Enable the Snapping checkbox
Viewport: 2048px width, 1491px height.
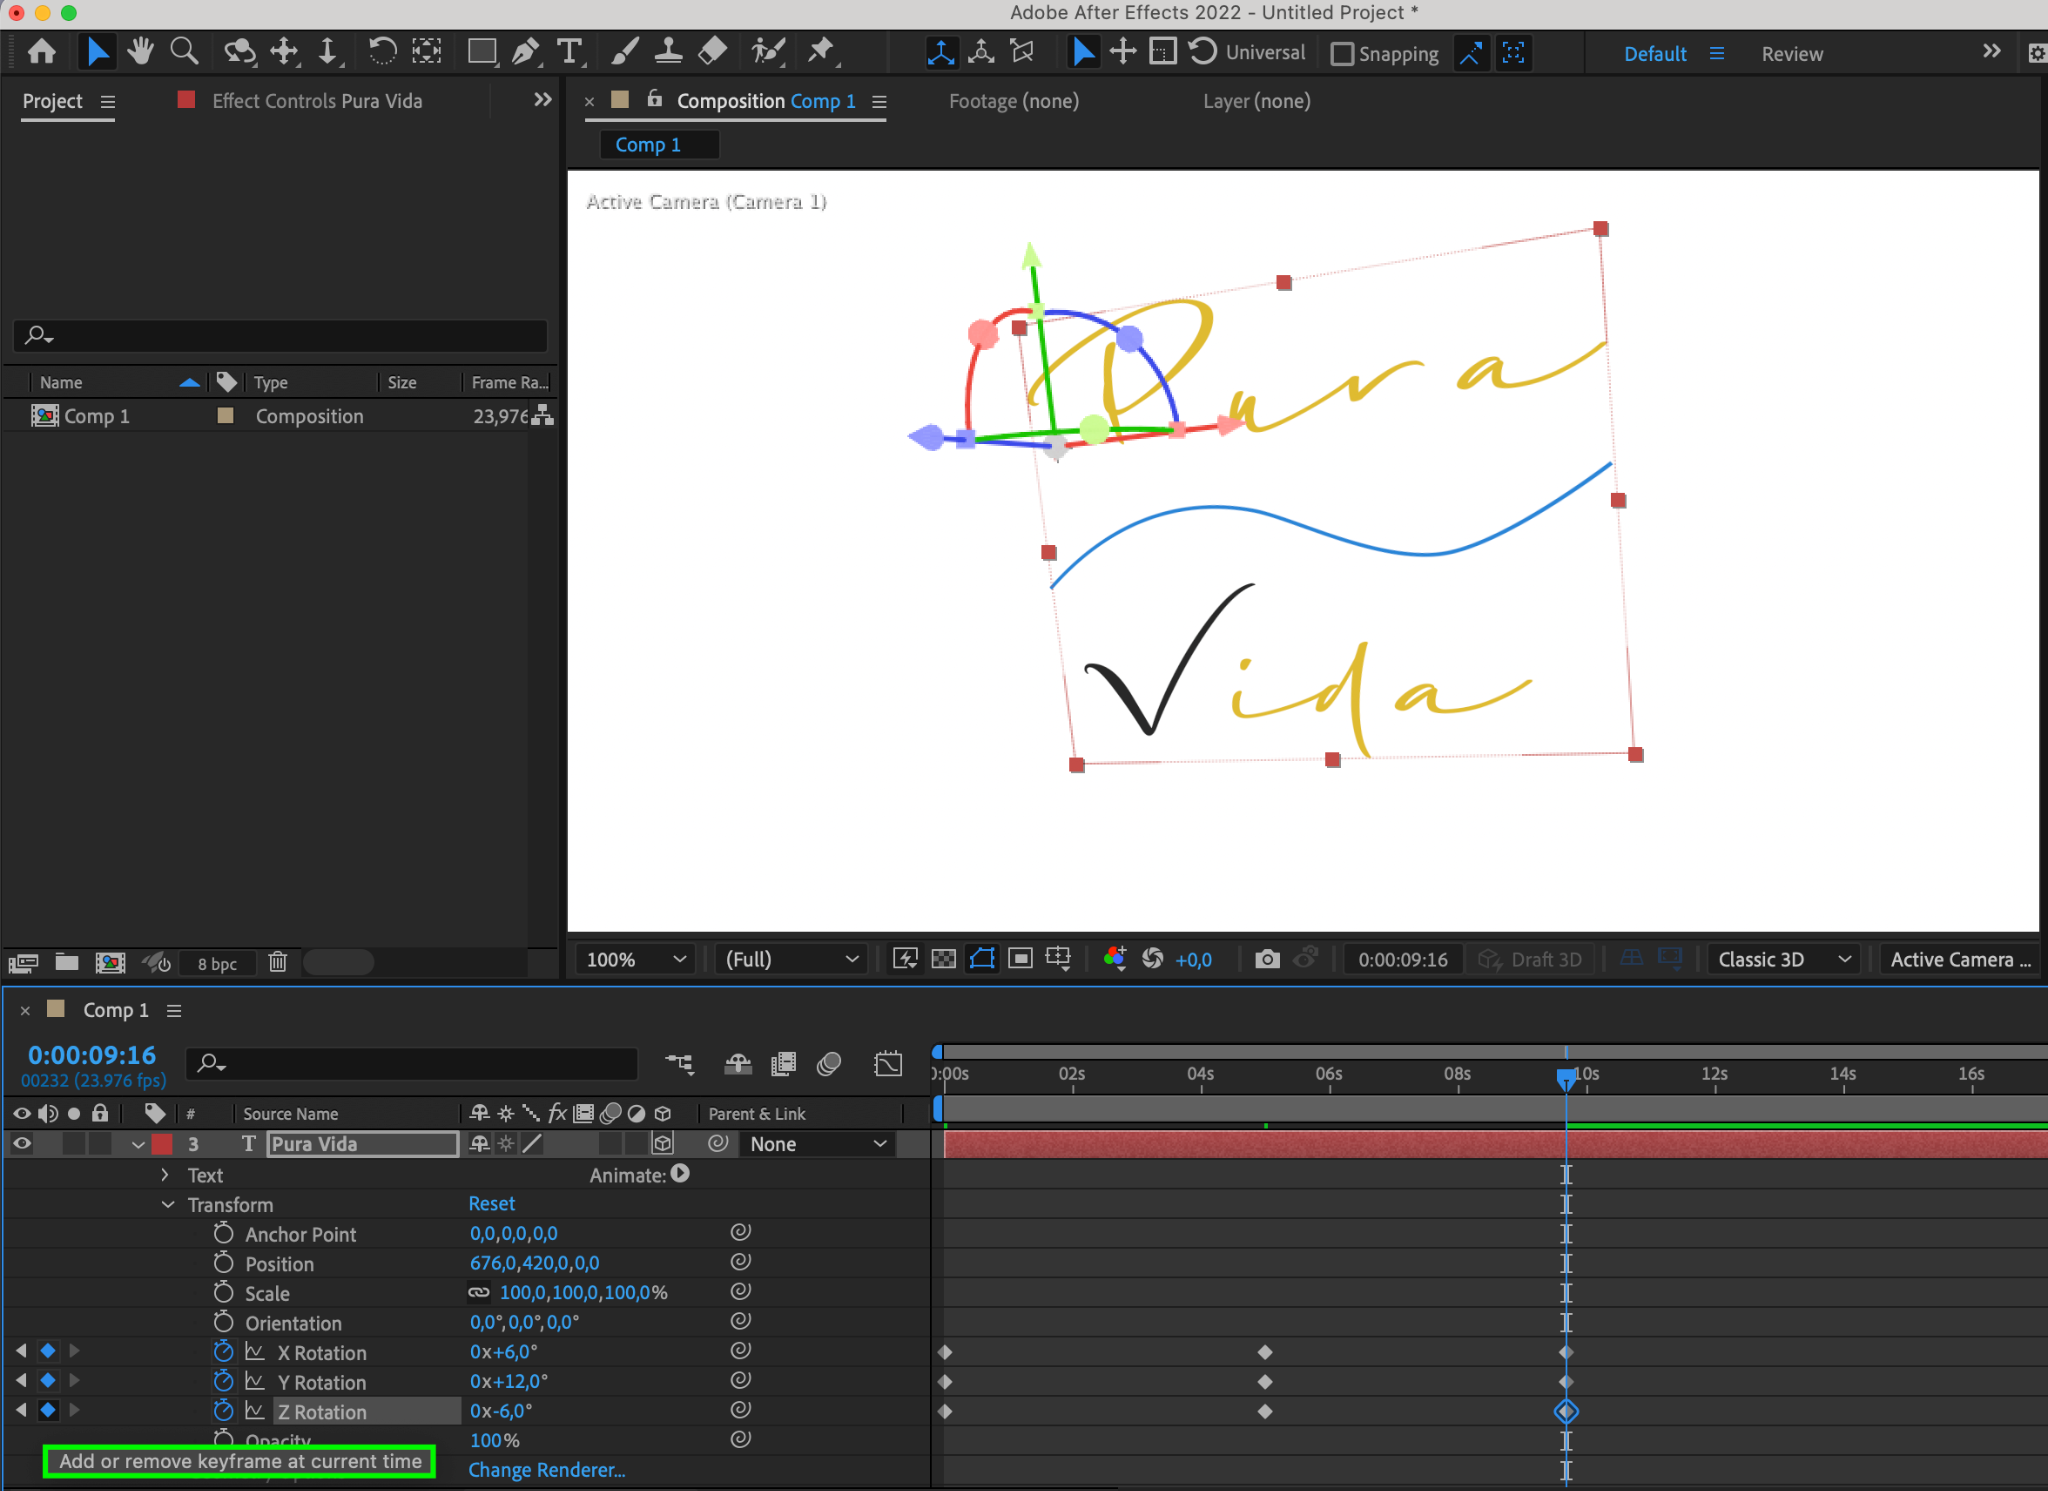pyautogui.click(x=1343, y=54)
